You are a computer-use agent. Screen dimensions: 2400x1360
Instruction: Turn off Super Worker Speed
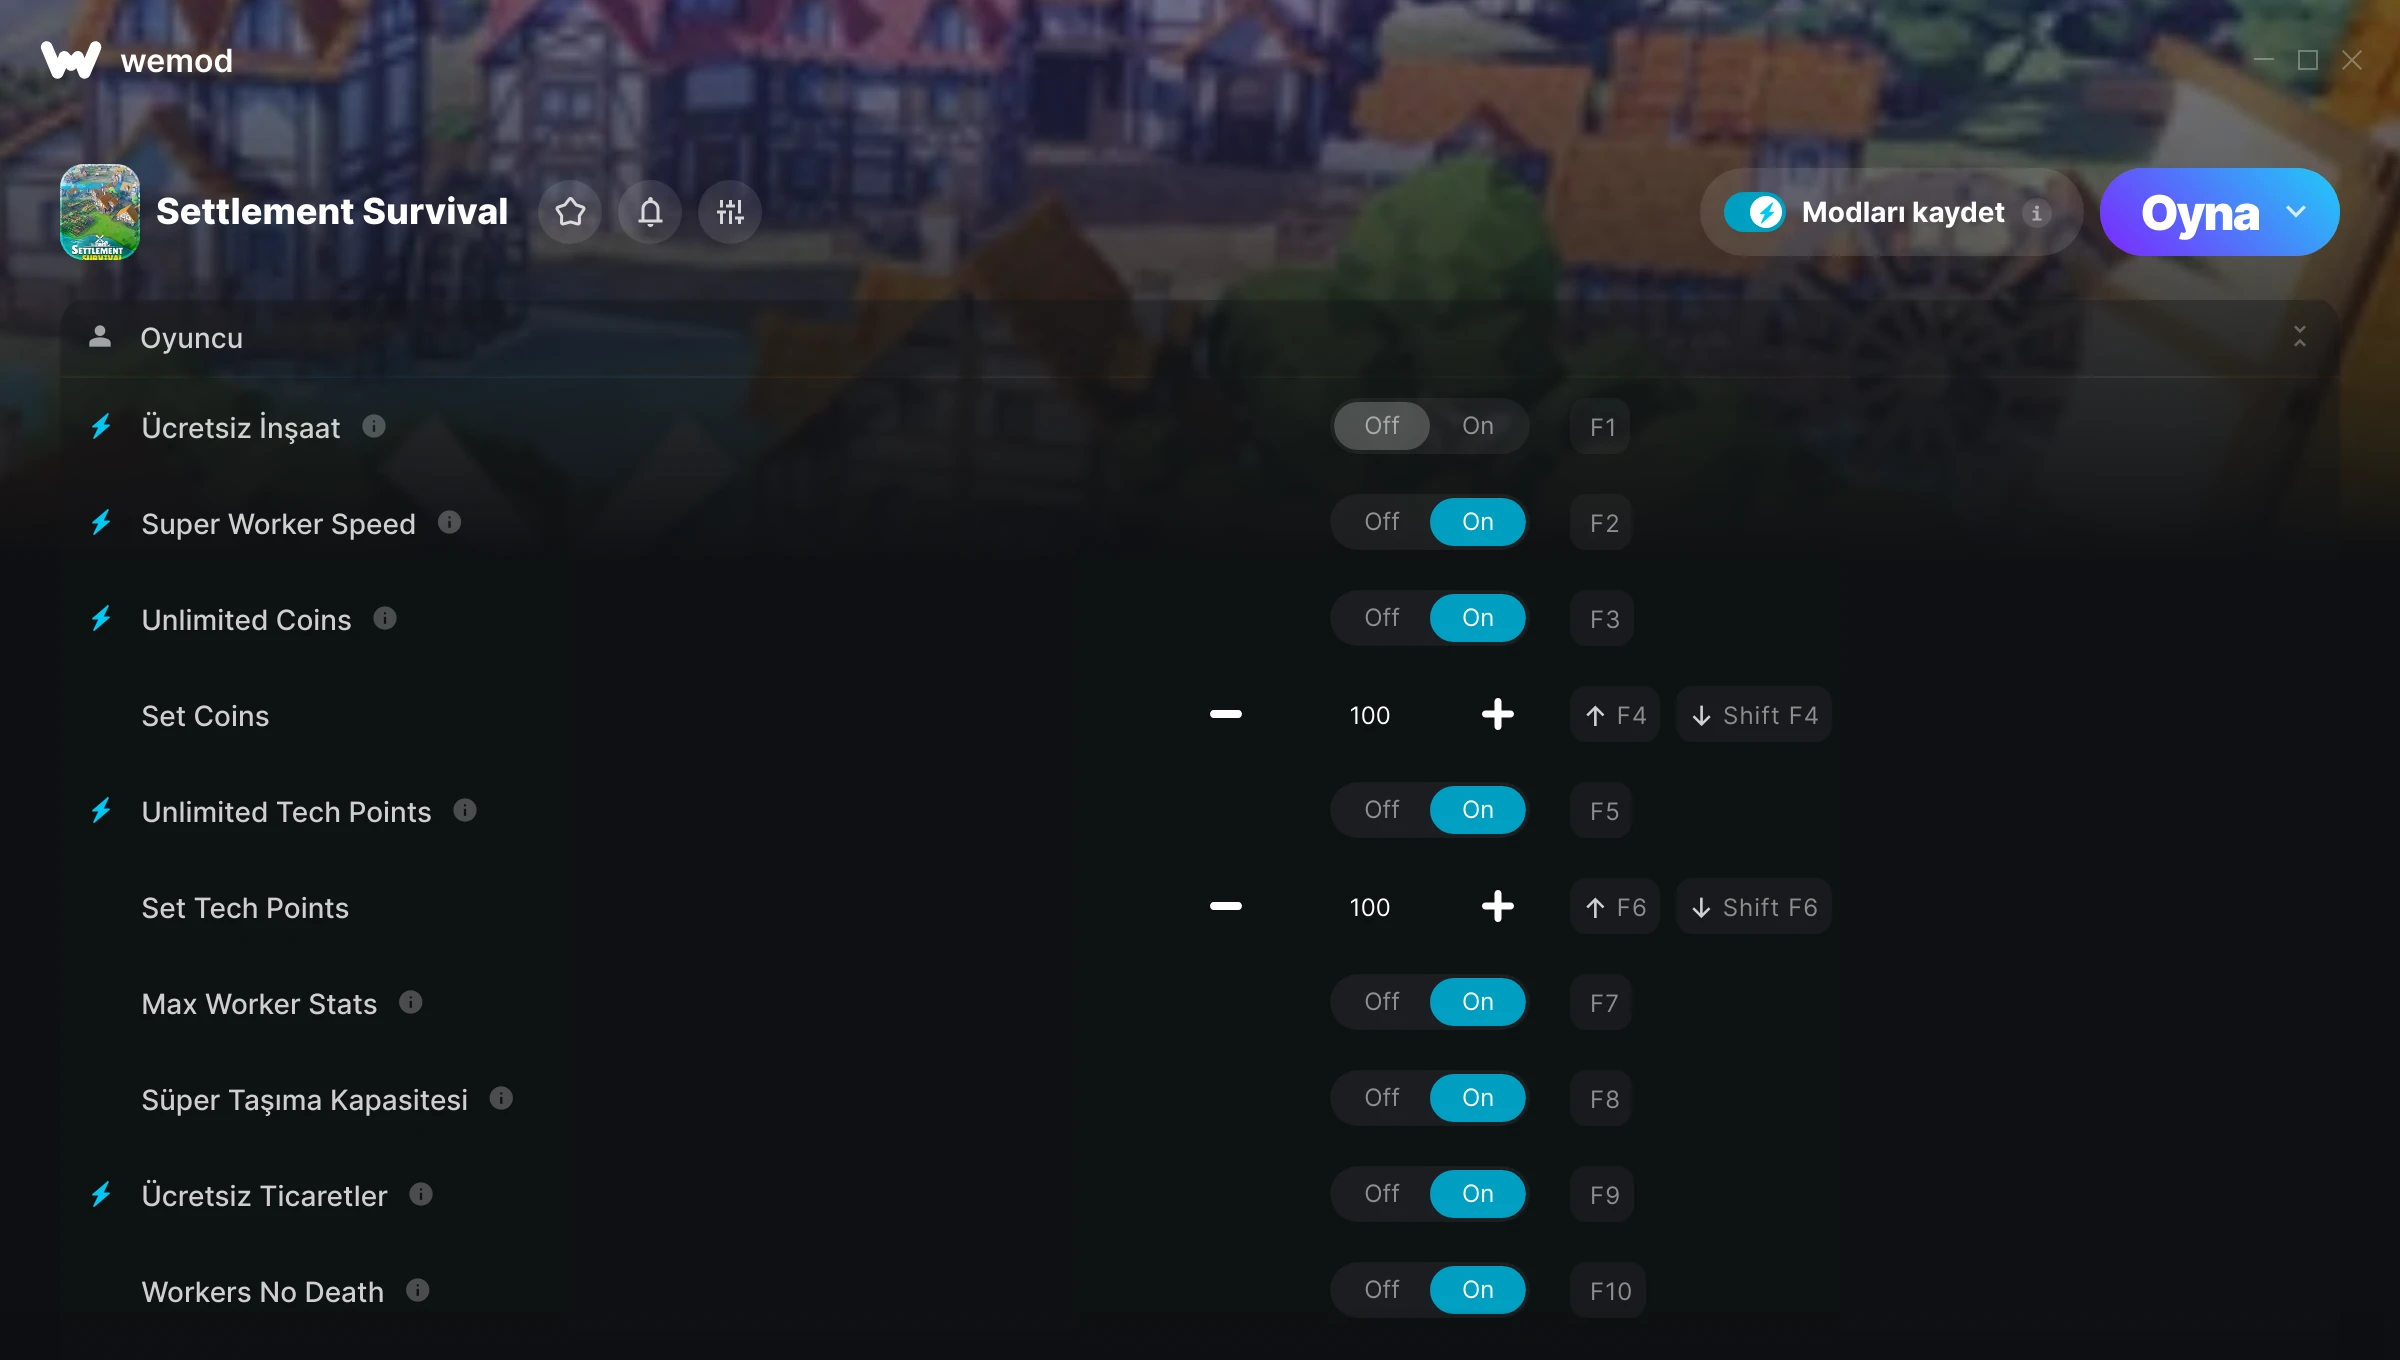pyautogui.click(x=1381, y=522)
